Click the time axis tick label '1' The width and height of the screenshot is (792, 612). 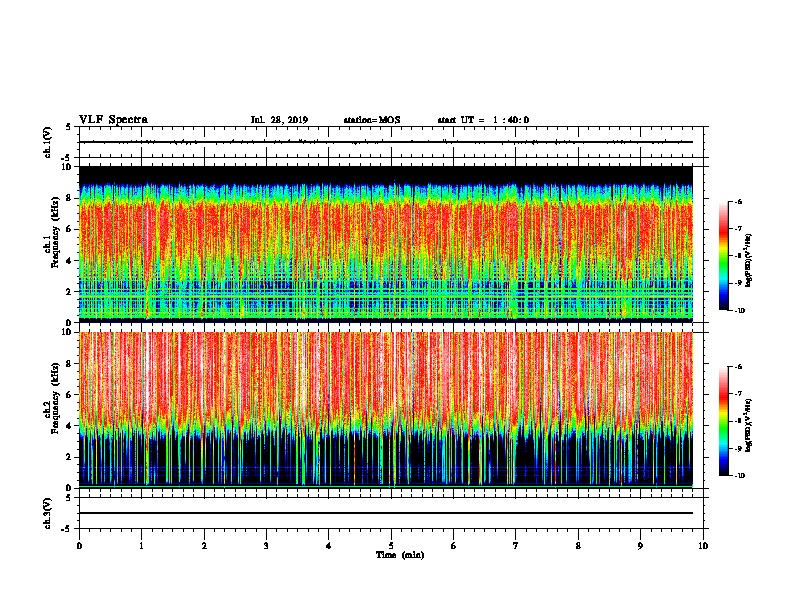[x=141, y=546]
